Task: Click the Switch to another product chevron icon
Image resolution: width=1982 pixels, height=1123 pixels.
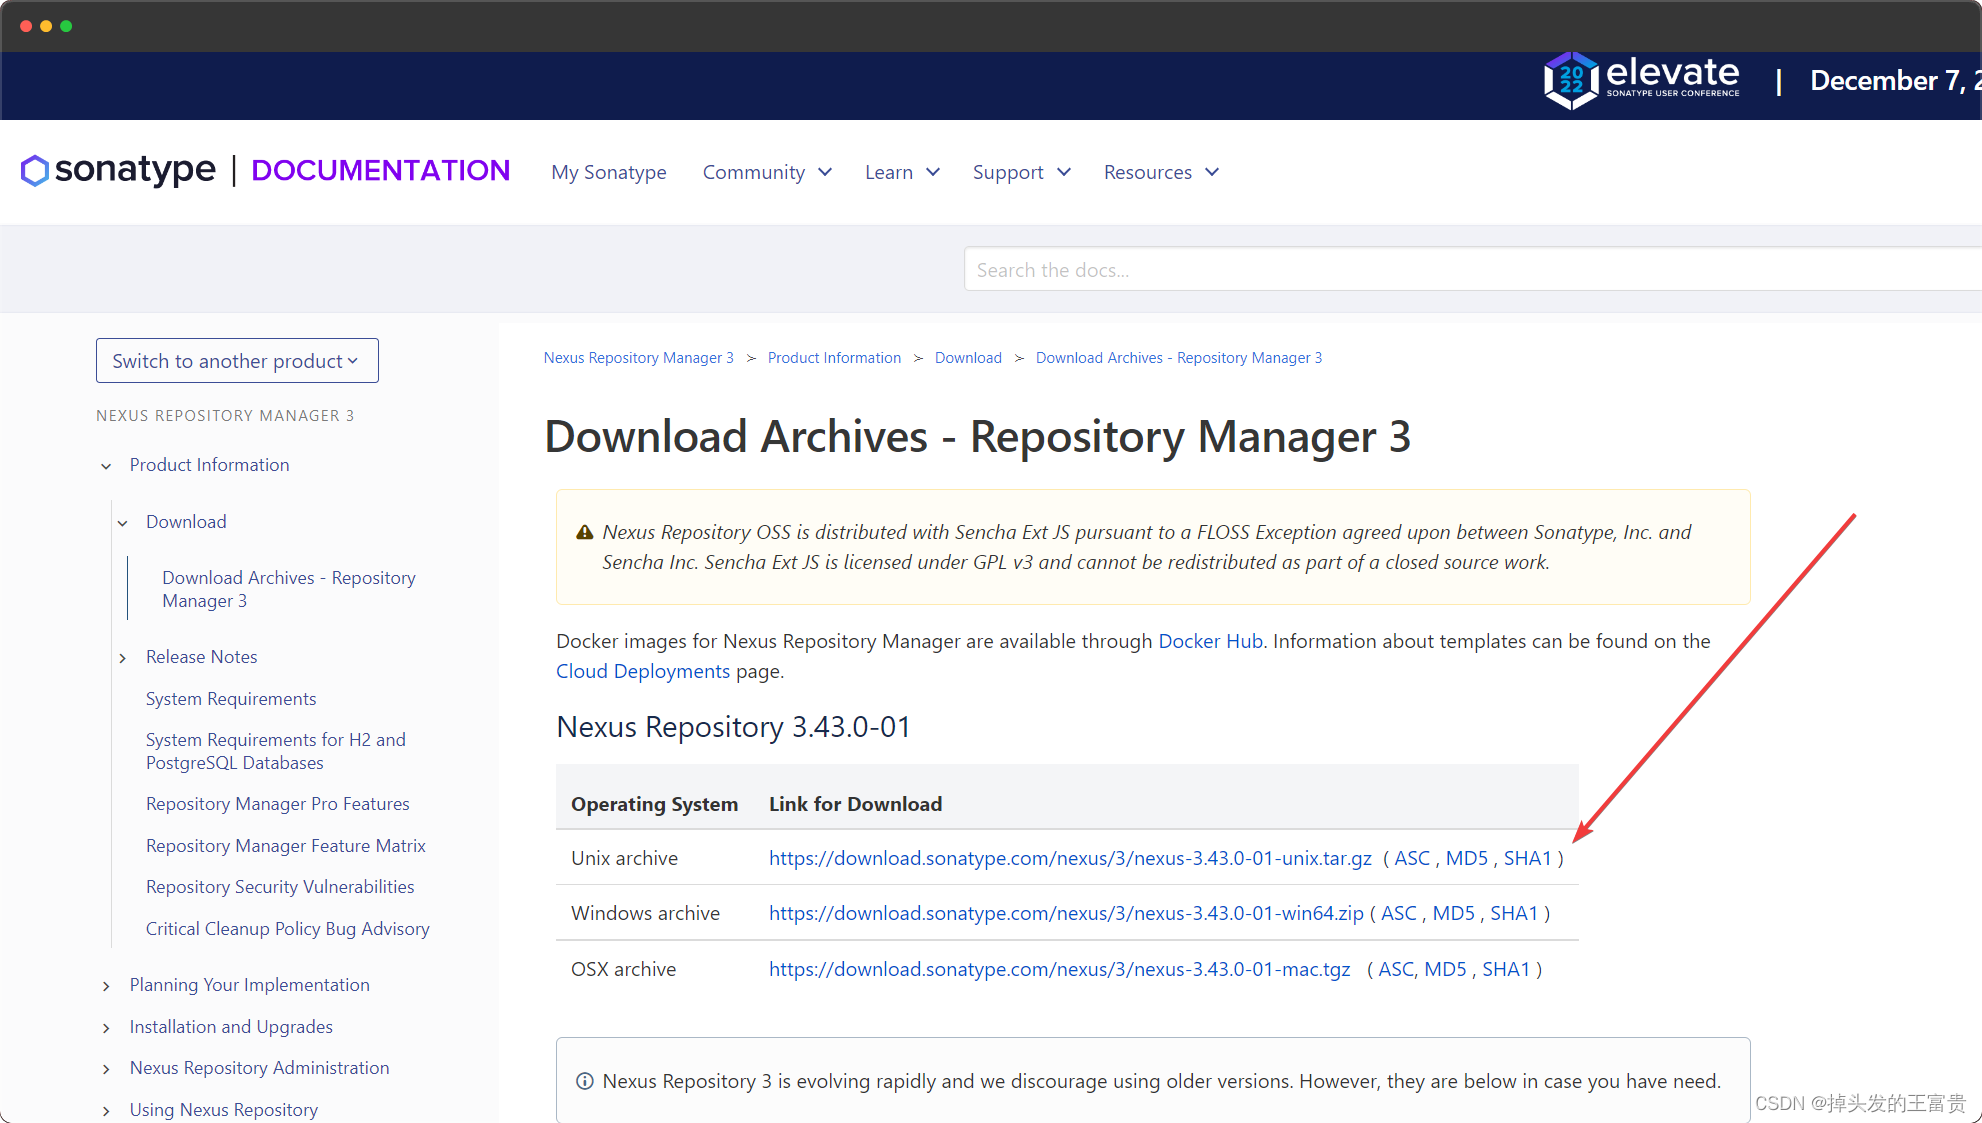Action: [354, 359]
